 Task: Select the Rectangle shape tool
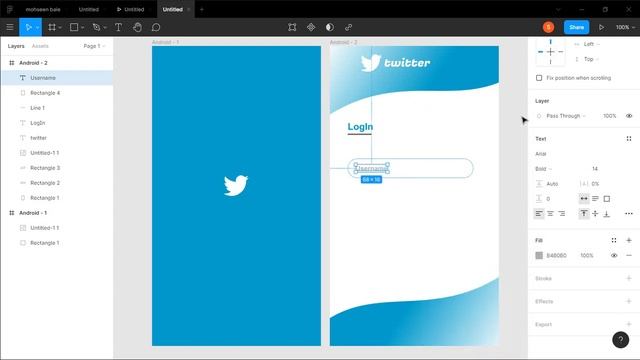point(74,27)
